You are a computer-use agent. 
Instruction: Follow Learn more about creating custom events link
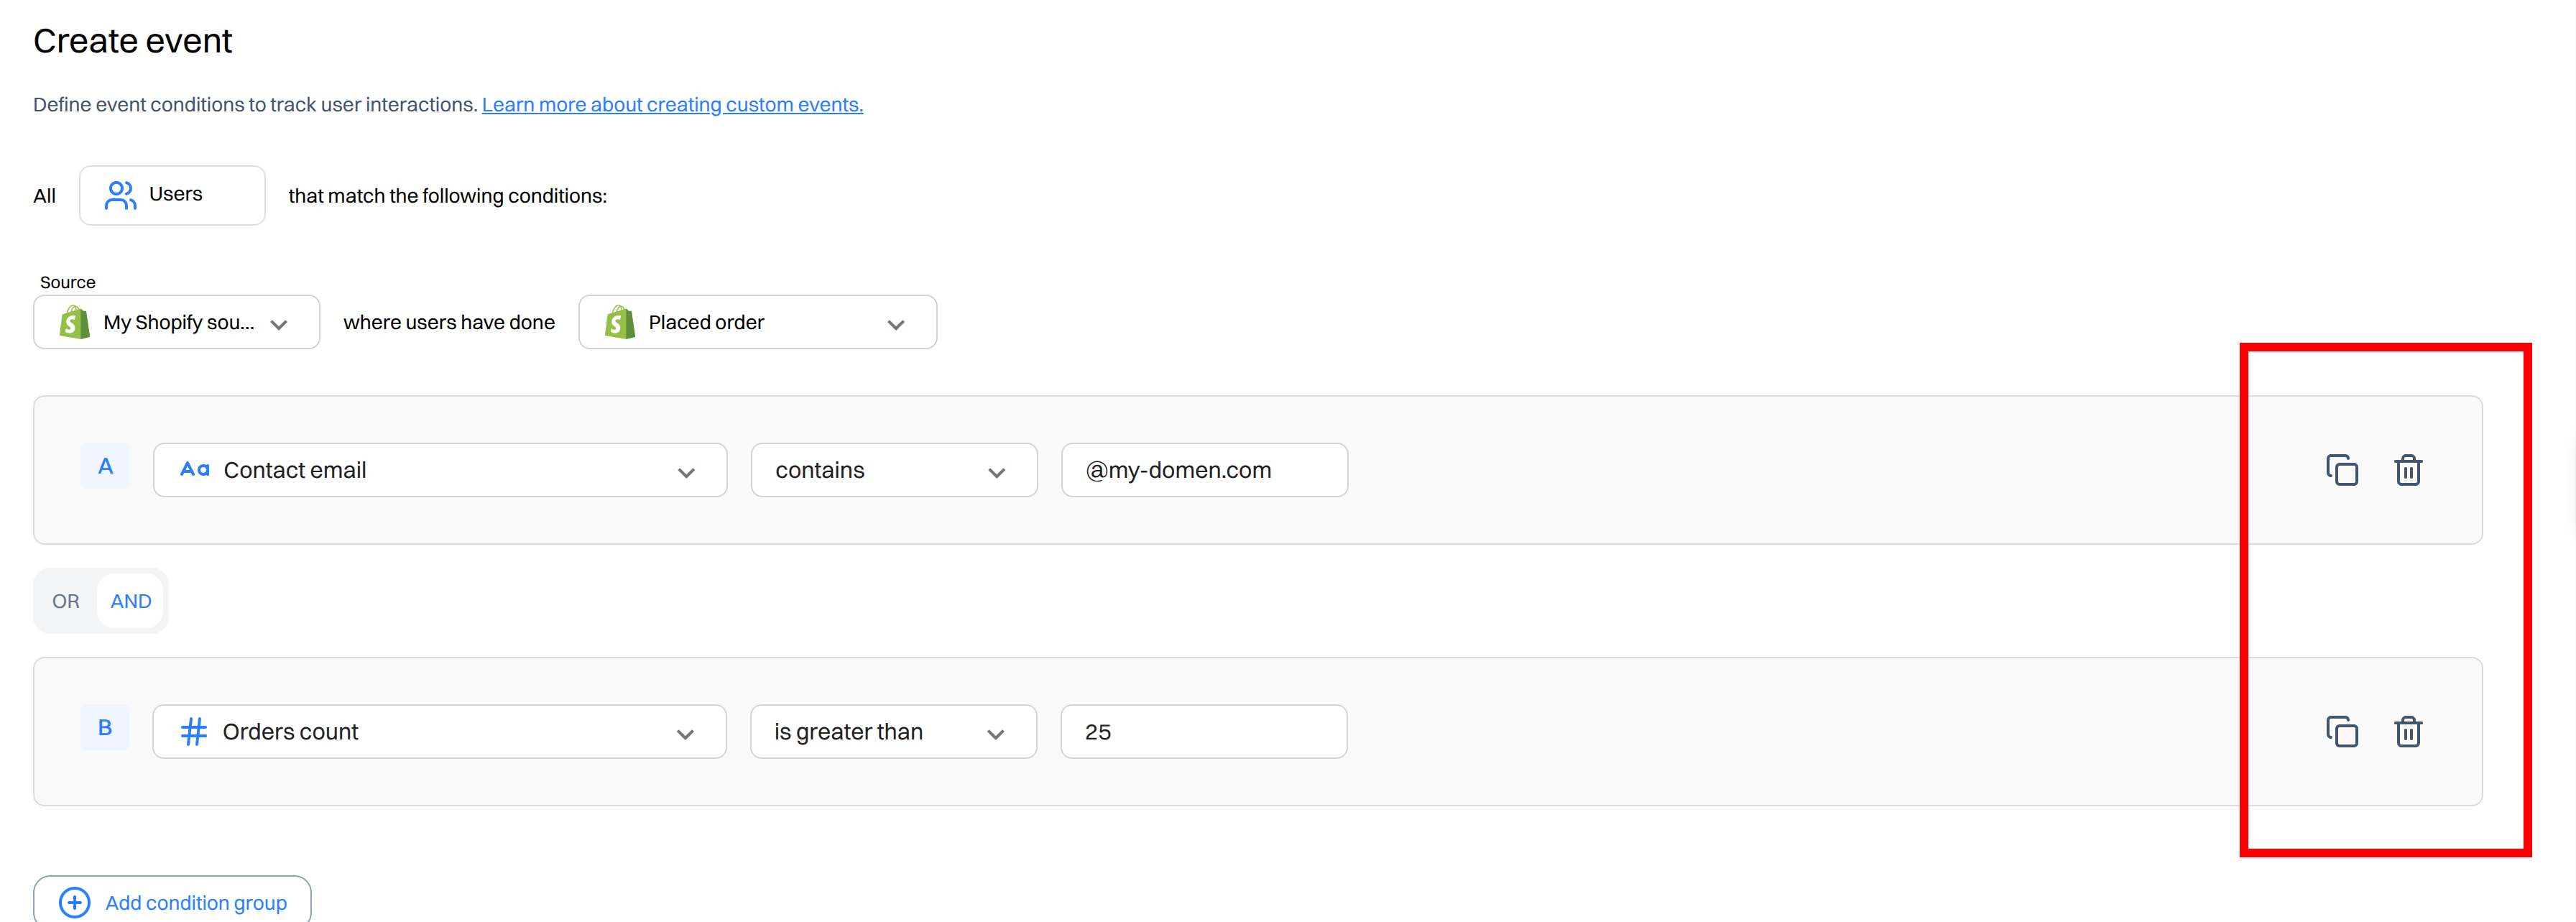pos(672,104)
